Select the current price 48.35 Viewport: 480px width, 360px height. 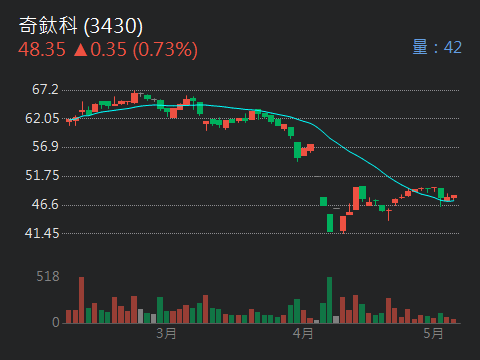pos(42,50)
